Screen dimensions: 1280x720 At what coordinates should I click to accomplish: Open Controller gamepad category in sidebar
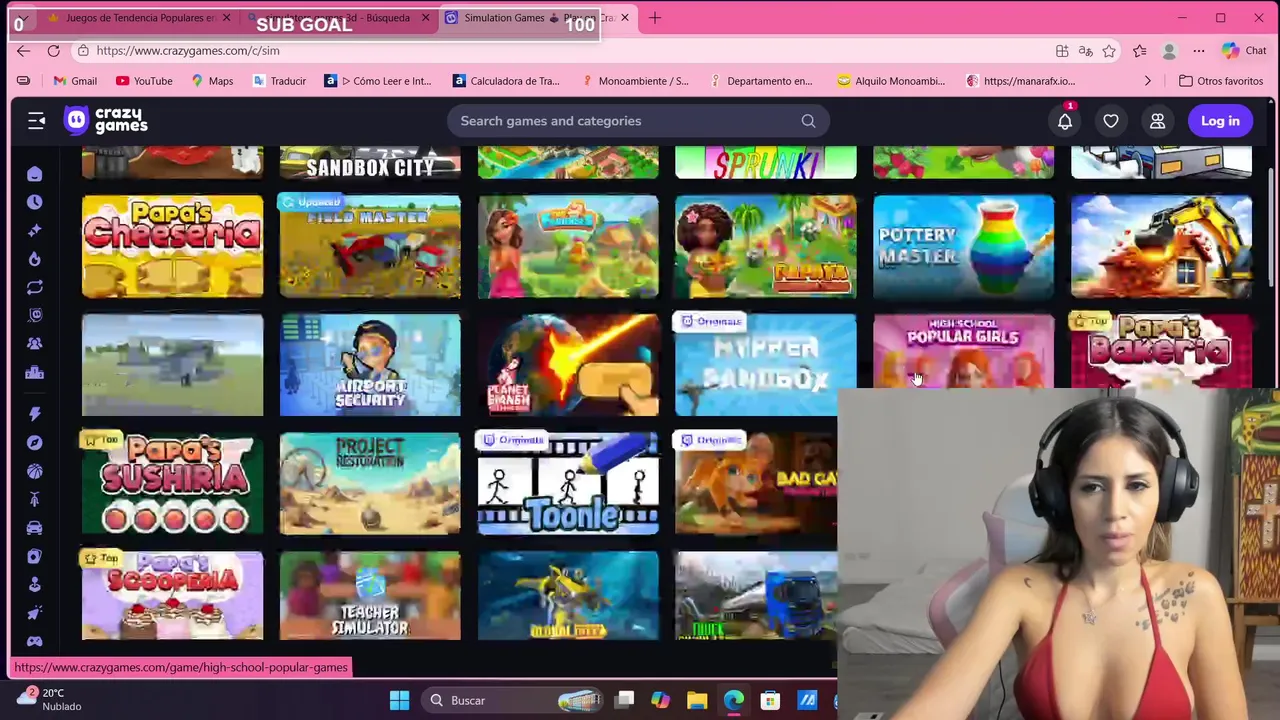pos(35,641)
